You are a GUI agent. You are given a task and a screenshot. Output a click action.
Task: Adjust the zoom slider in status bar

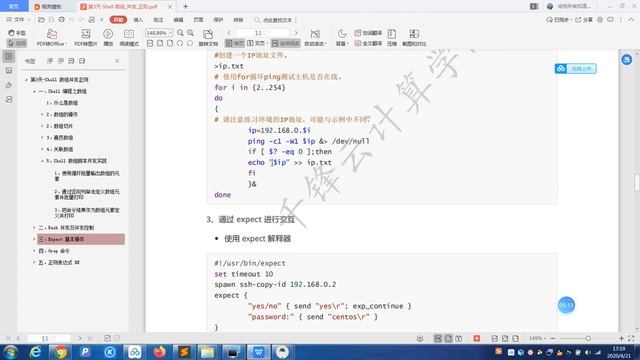[588, 338]
